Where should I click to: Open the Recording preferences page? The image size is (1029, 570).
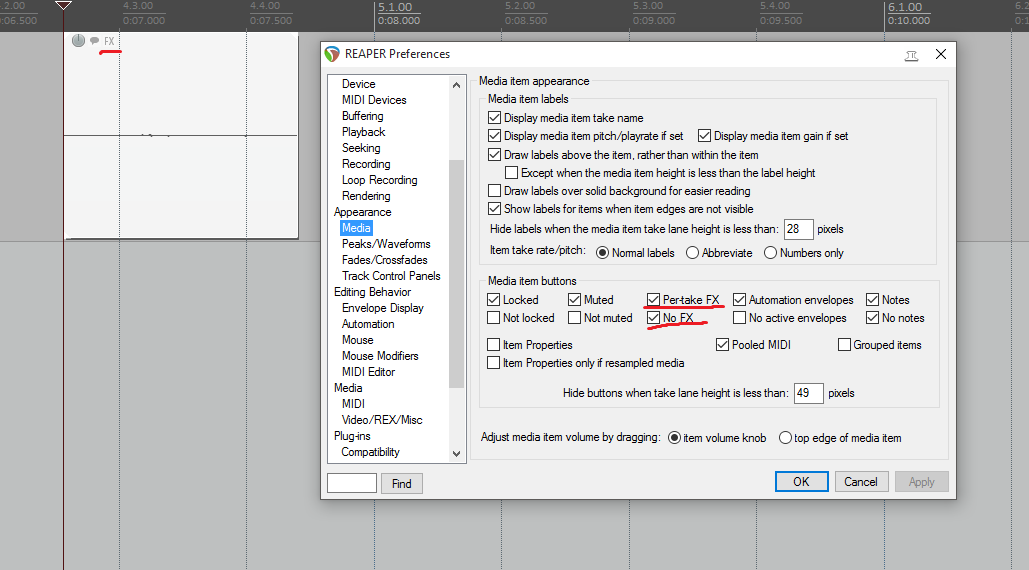(x=366, y=164)
